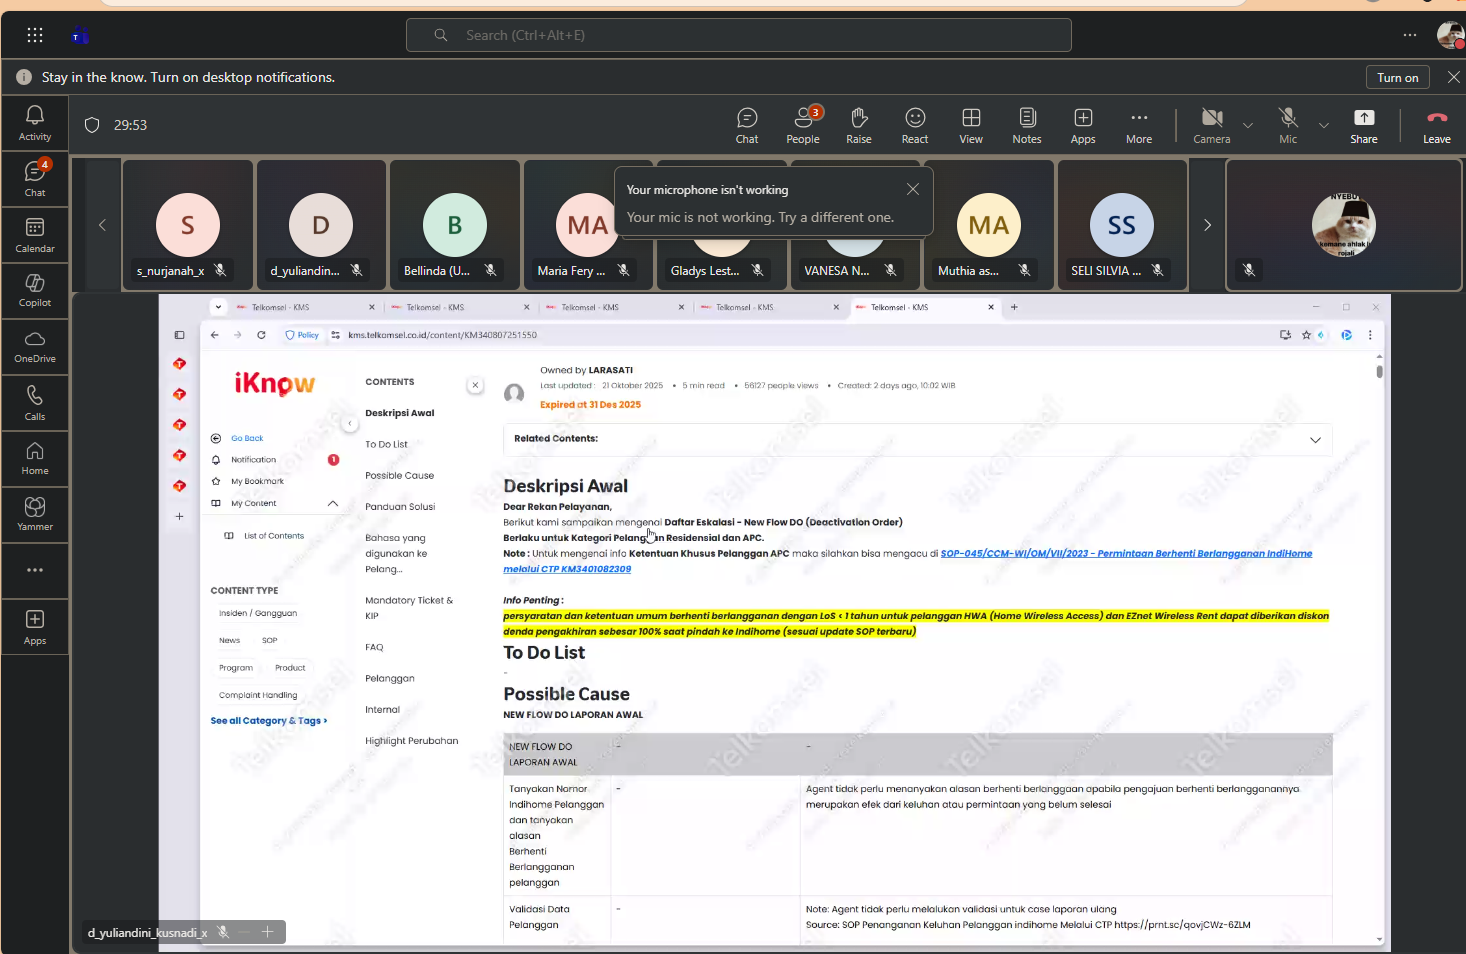
Task: Unmute the Mic
Action: (1288, 126)
